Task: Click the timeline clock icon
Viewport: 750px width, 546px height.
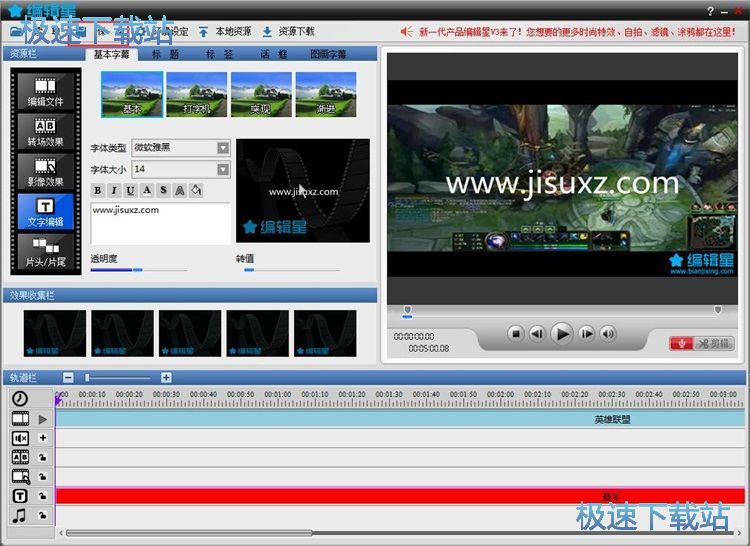Action: click(x=20, y=398)
